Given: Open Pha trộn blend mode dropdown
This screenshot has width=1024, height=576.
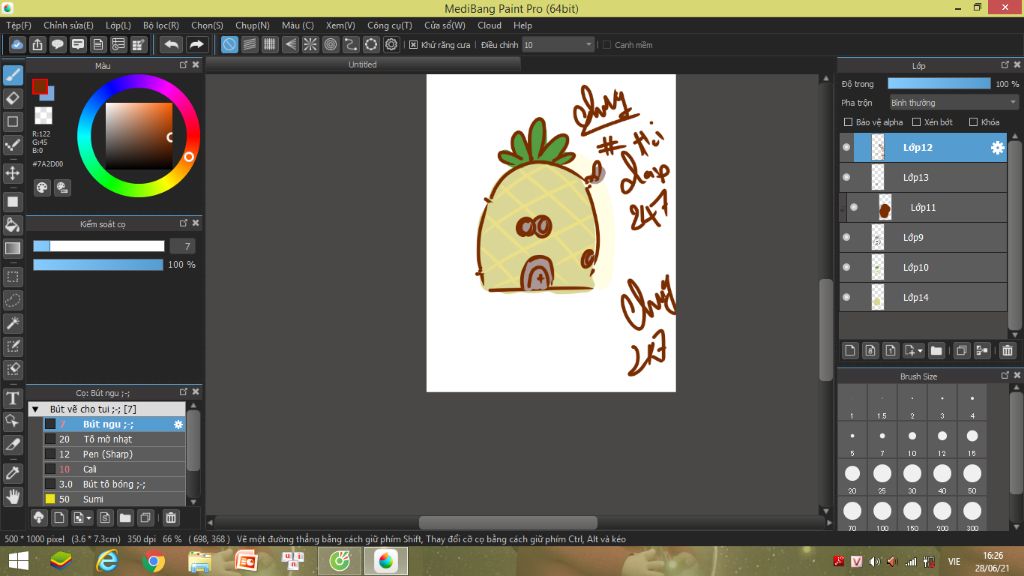Looking at the screenshot, I should pos(953,103).
